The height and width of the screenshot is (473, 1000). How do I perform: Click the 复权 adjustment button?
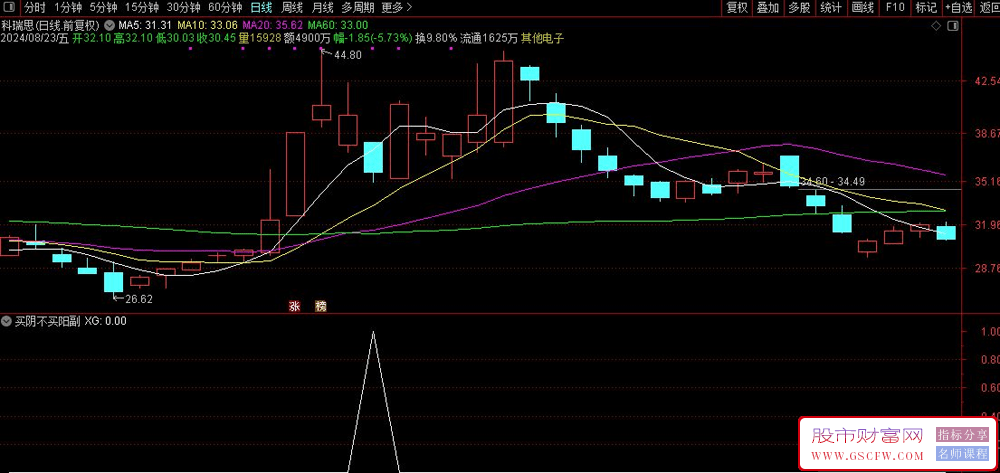point(737,8)
